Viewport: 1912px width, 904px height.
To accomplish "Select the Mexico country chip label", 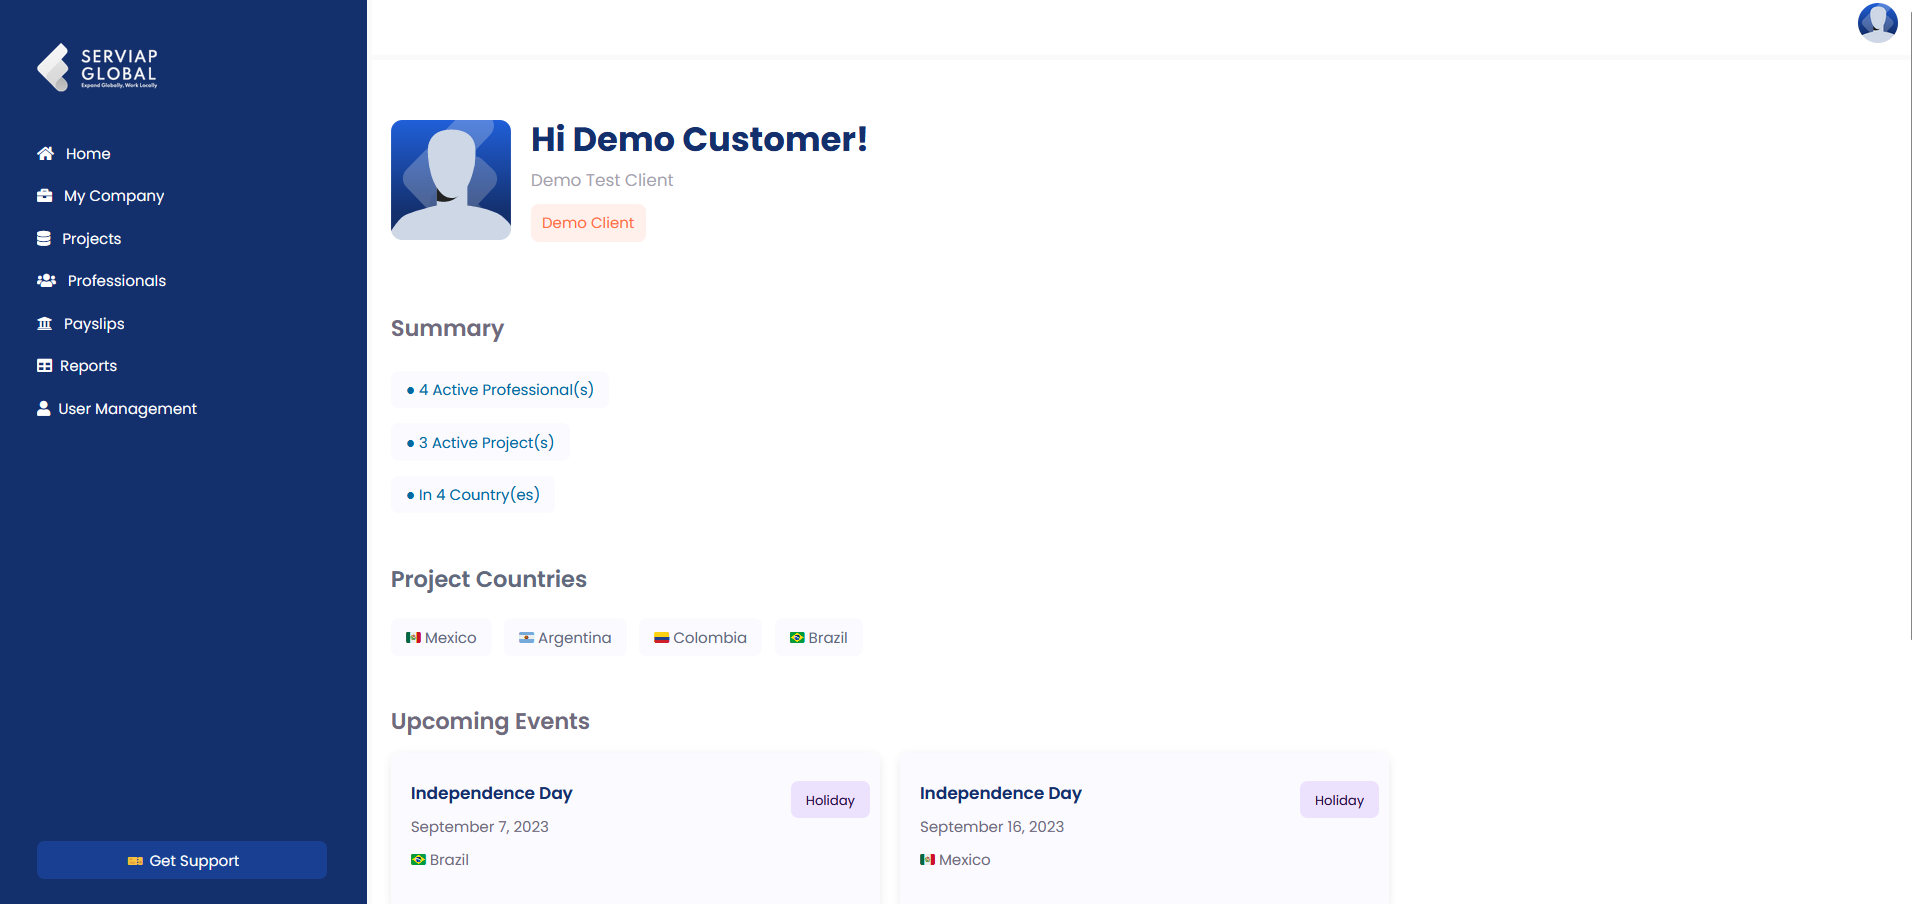I will (x=451, y=638).
